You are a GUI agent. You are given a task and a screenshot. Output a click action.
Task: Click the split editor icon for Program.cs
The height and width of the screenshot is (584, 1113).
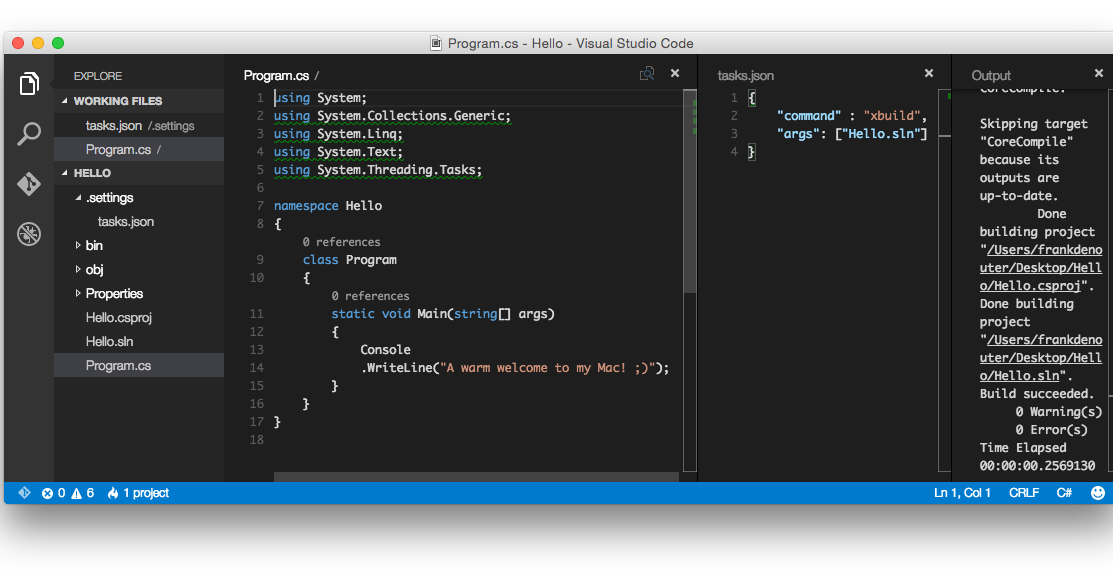pos(647,74)
